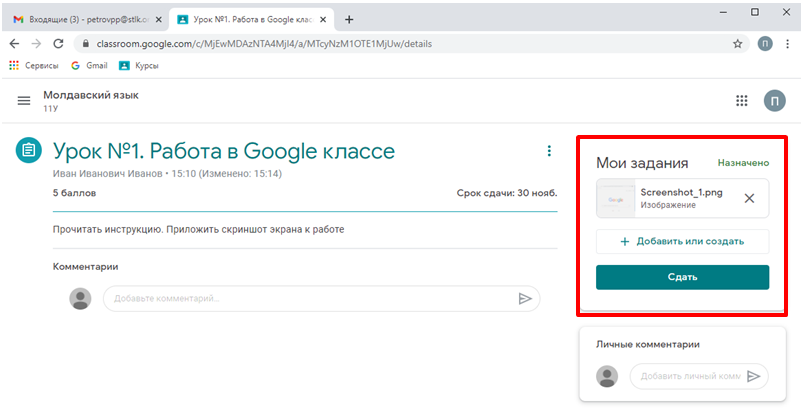Switch to the Gmail inbox tab

pyautogui.click(x=86, y=19)
